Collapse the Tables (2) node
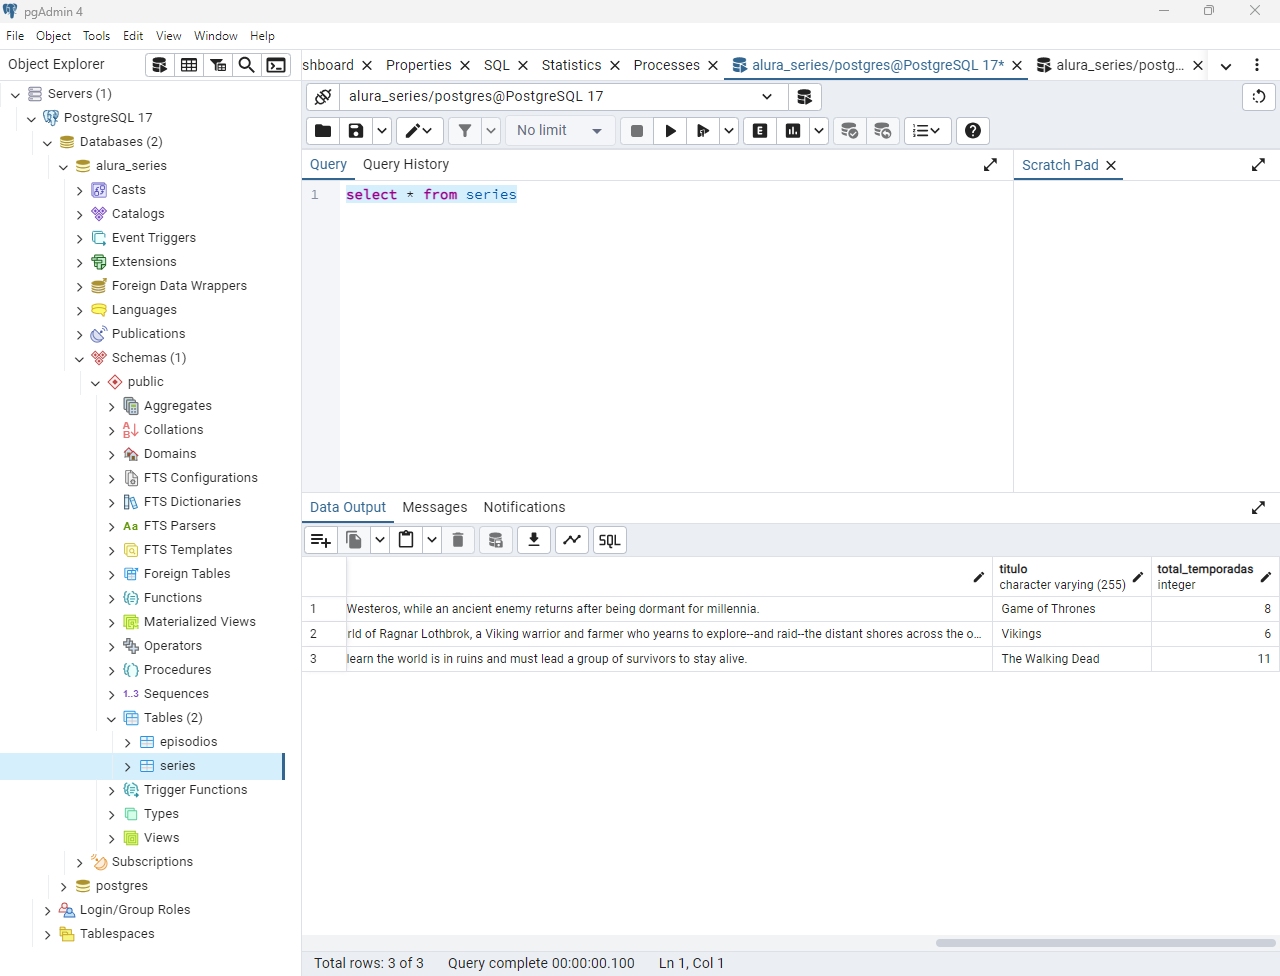Image resolution: width=1280 pixels, height=976 pixels. pos(111,719)
